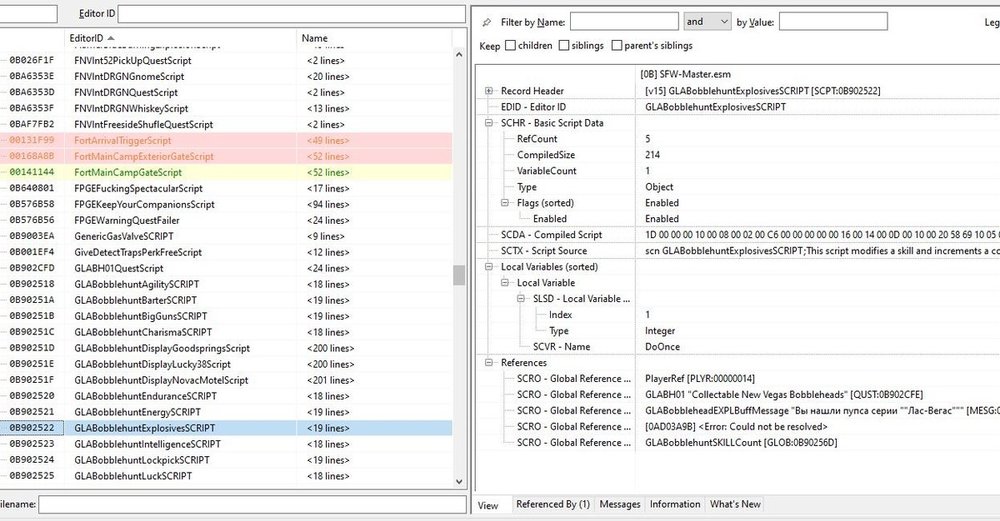Click the CompiledSize value 214
Viewport: 1000px width, 521px height.
click(x=652, y=155)
